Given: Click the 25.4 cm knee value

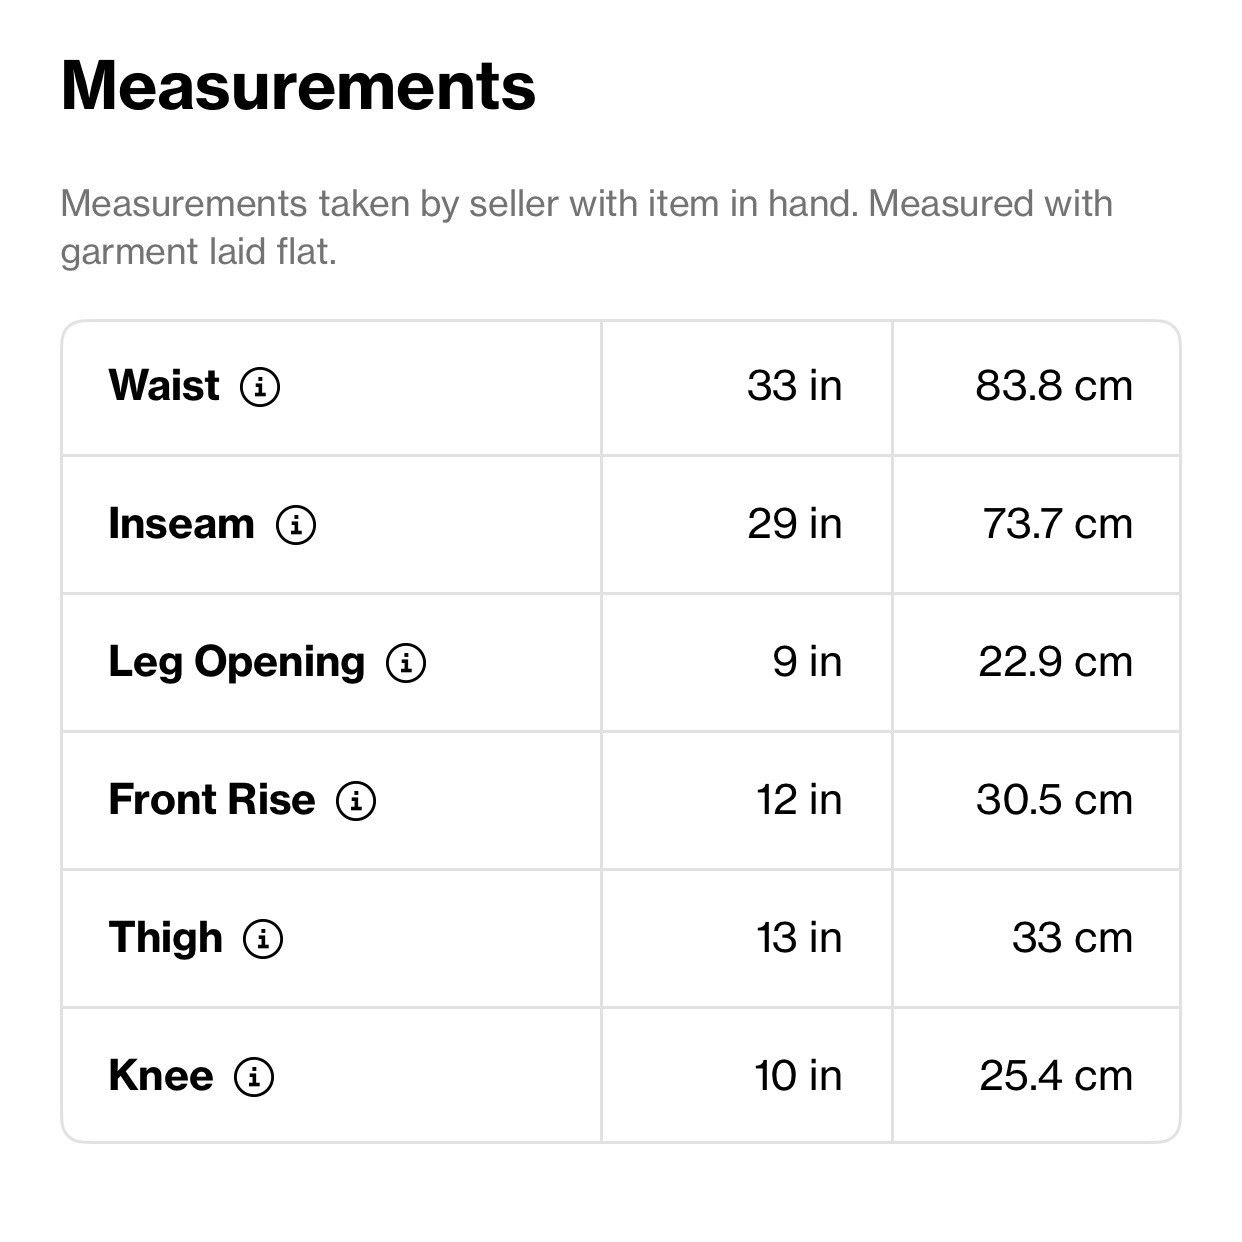Looking at the screenshot, I should (1056, 1076).
